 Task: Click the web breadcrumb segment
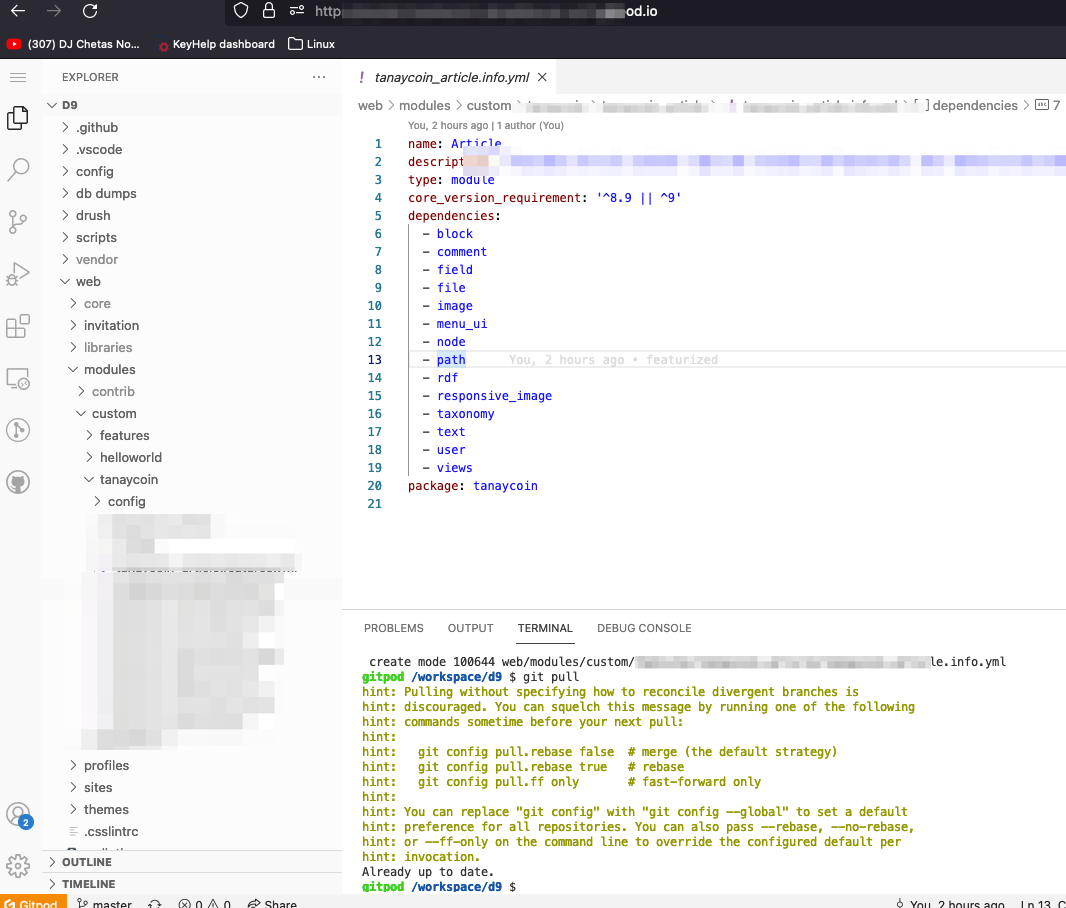coord(371,105)
